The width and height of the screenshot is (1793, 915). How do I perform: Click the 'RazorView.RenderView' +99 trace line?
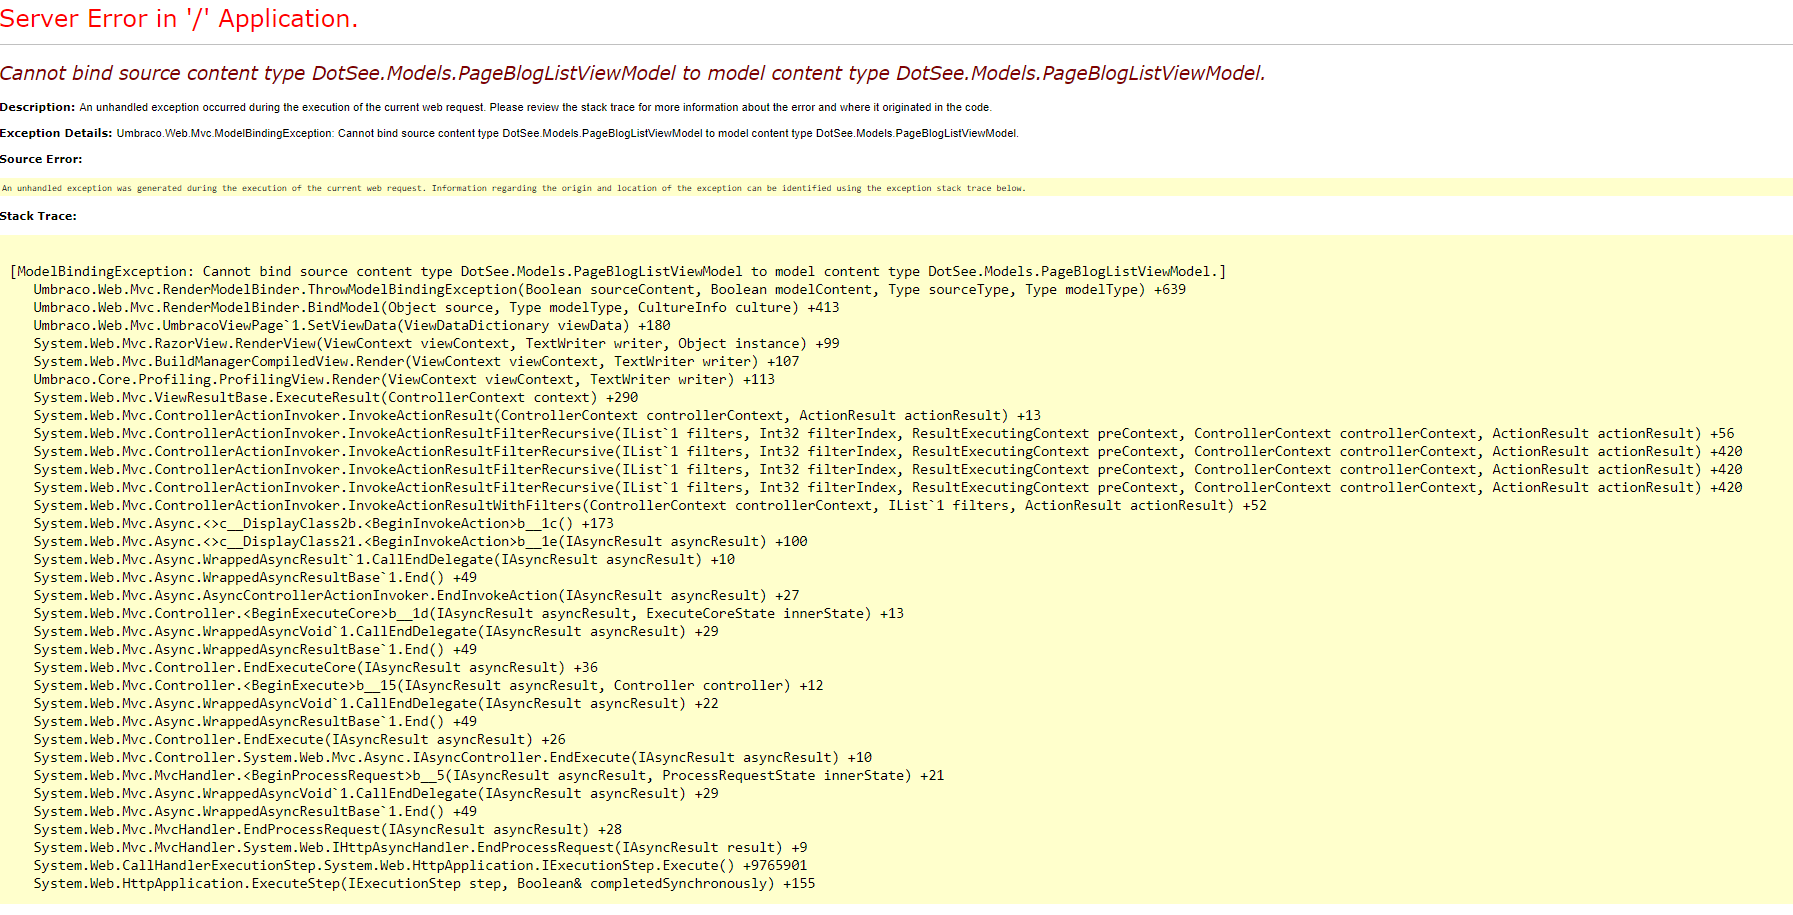pos(437,343)
